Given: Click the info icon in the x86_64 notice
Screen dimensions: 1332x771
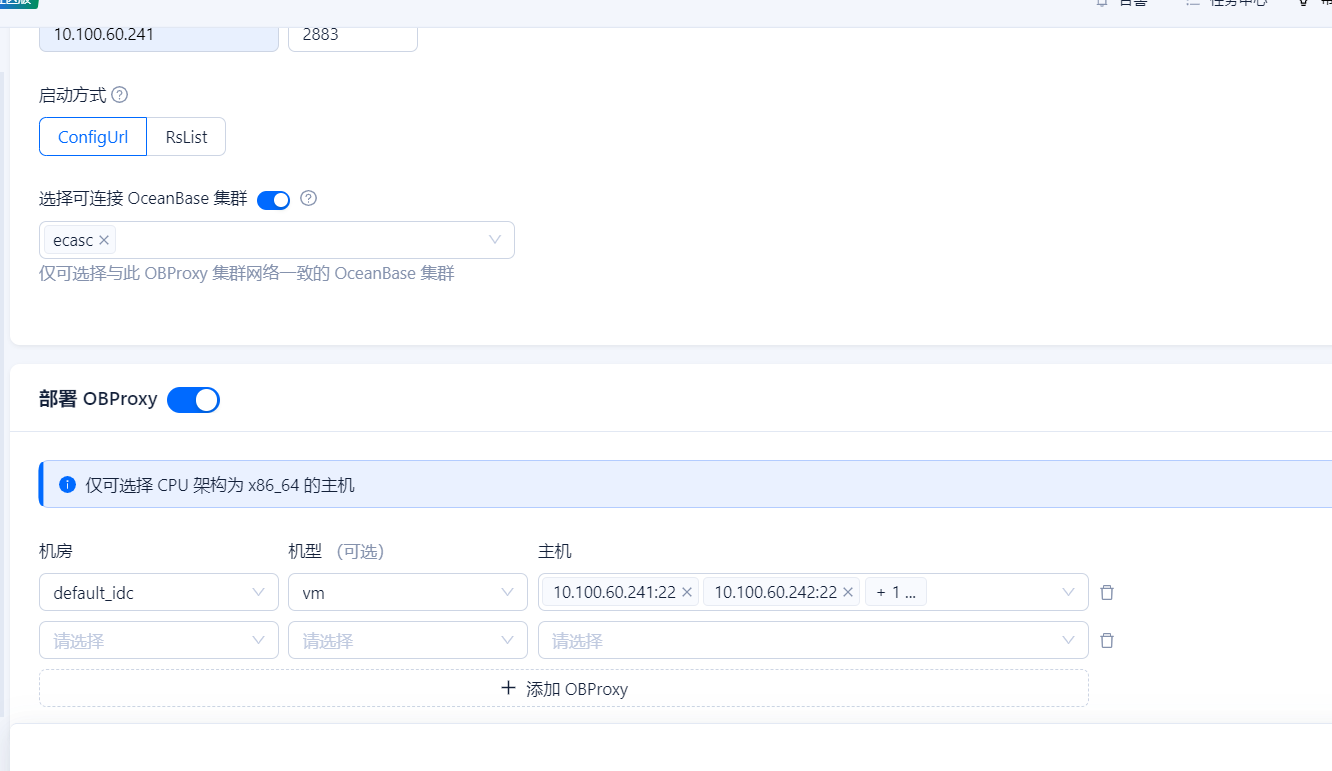Looking at the screenshot, I should point(68,485).
